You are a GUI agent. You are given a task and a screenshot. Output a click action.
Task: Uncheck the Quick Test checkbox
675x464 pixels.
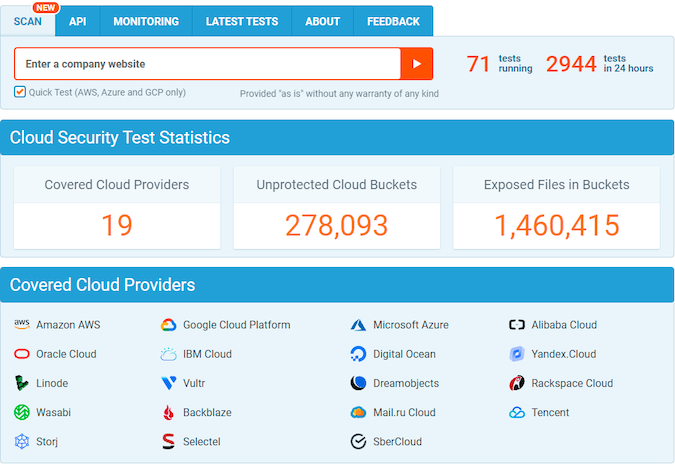20,92
